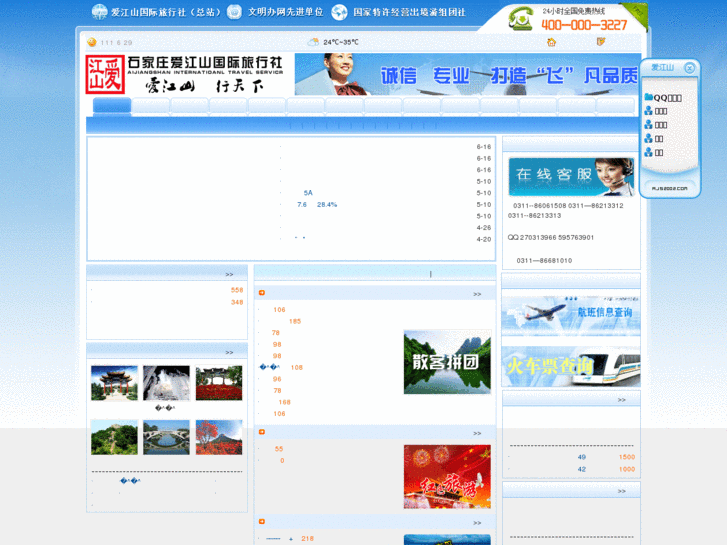Image resolution: width=727 pixels, height=545 pixels.
Task: Click the 文明办网先进单位 header link
Action: [286, 12]
